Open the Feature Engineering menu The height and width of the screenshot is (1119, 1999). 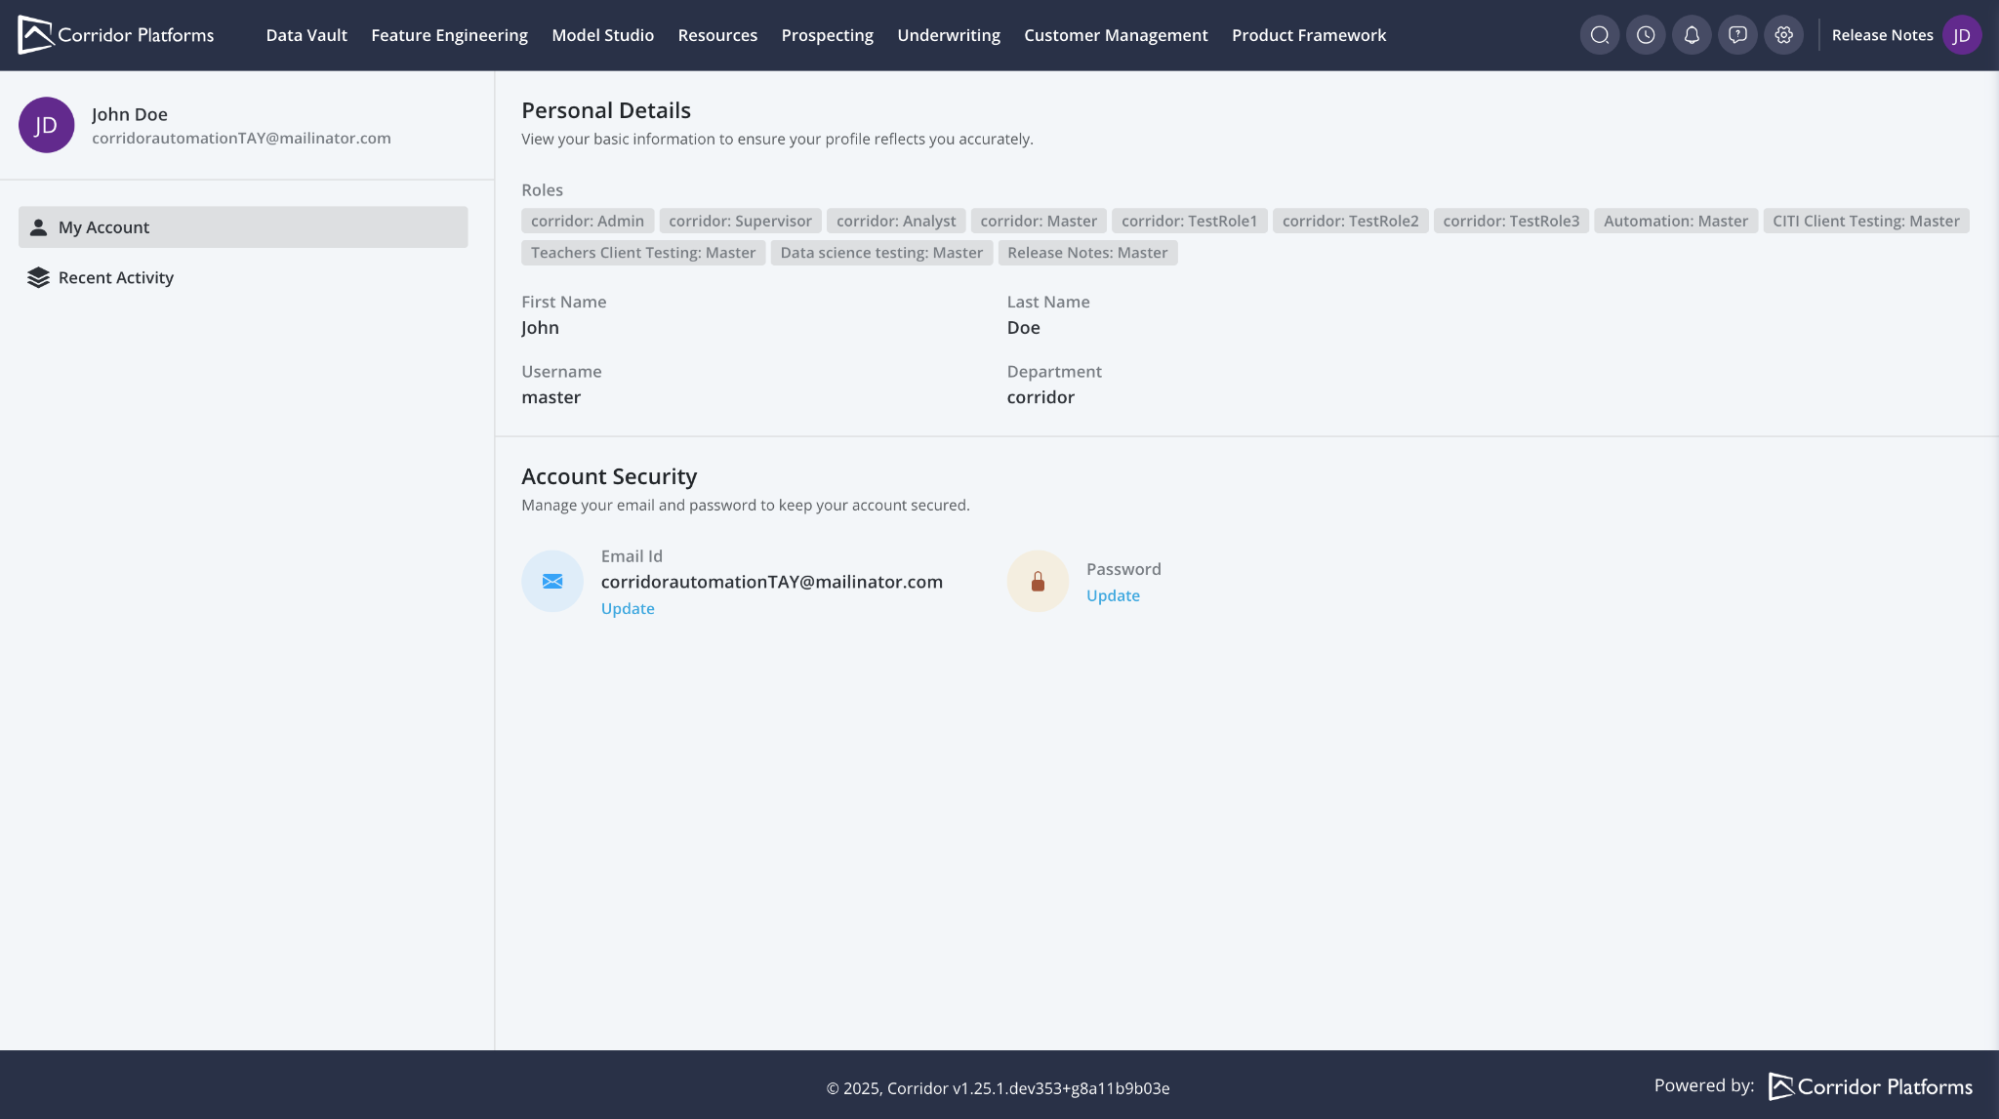(449, 35)
